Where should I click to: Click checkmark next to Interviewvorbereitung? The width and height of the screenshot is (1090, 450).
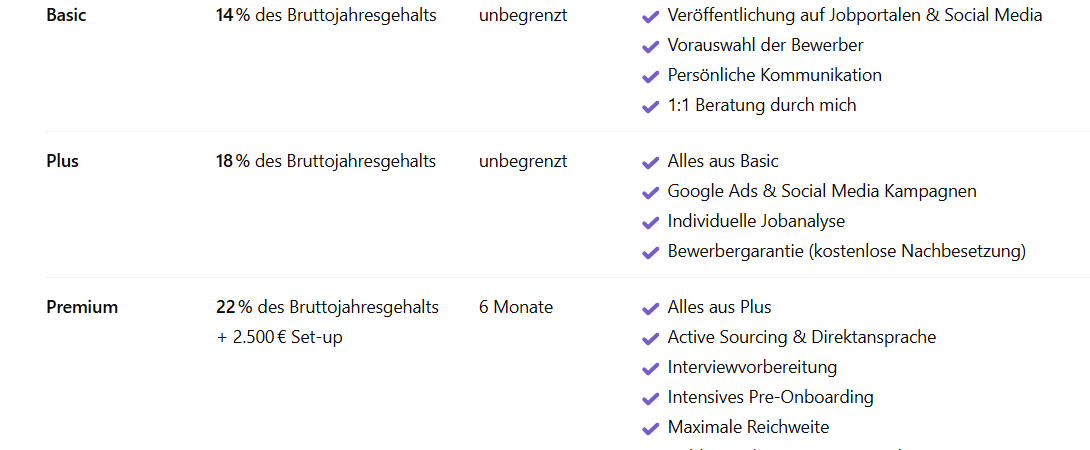tap(650, 369)
